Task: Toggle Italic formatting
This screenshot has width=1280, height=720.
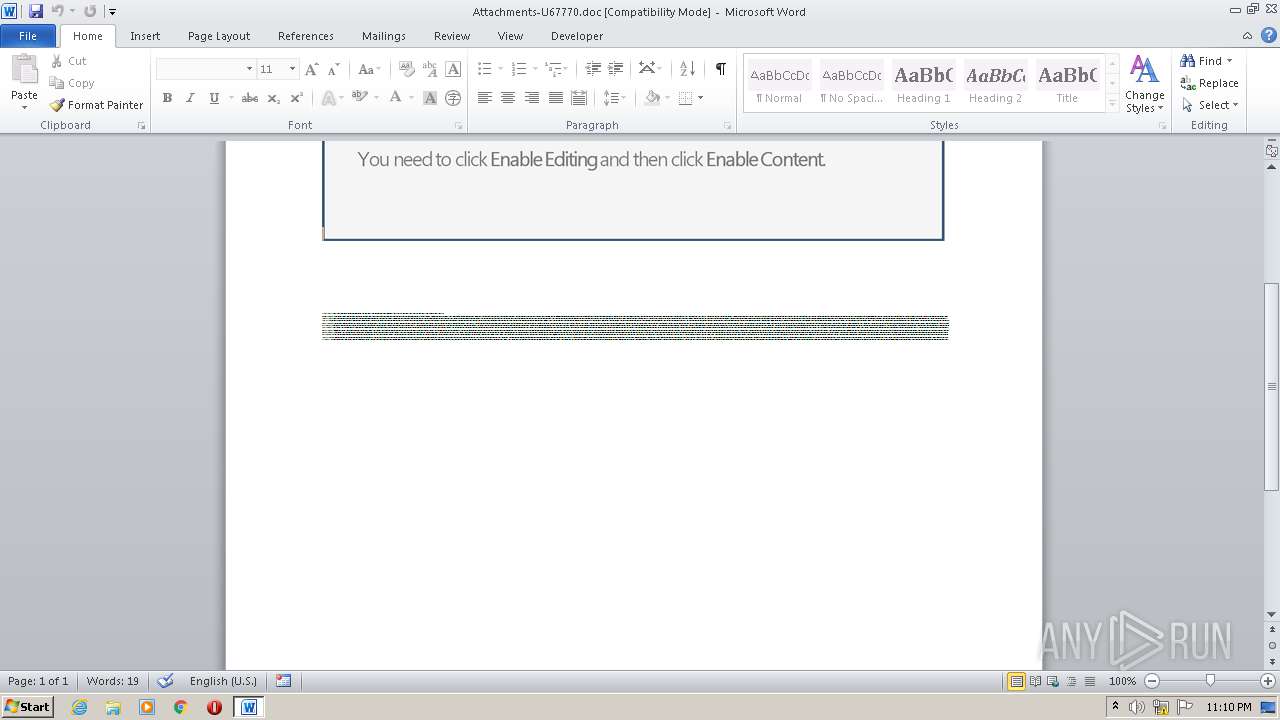Action: tap(190, 98)
